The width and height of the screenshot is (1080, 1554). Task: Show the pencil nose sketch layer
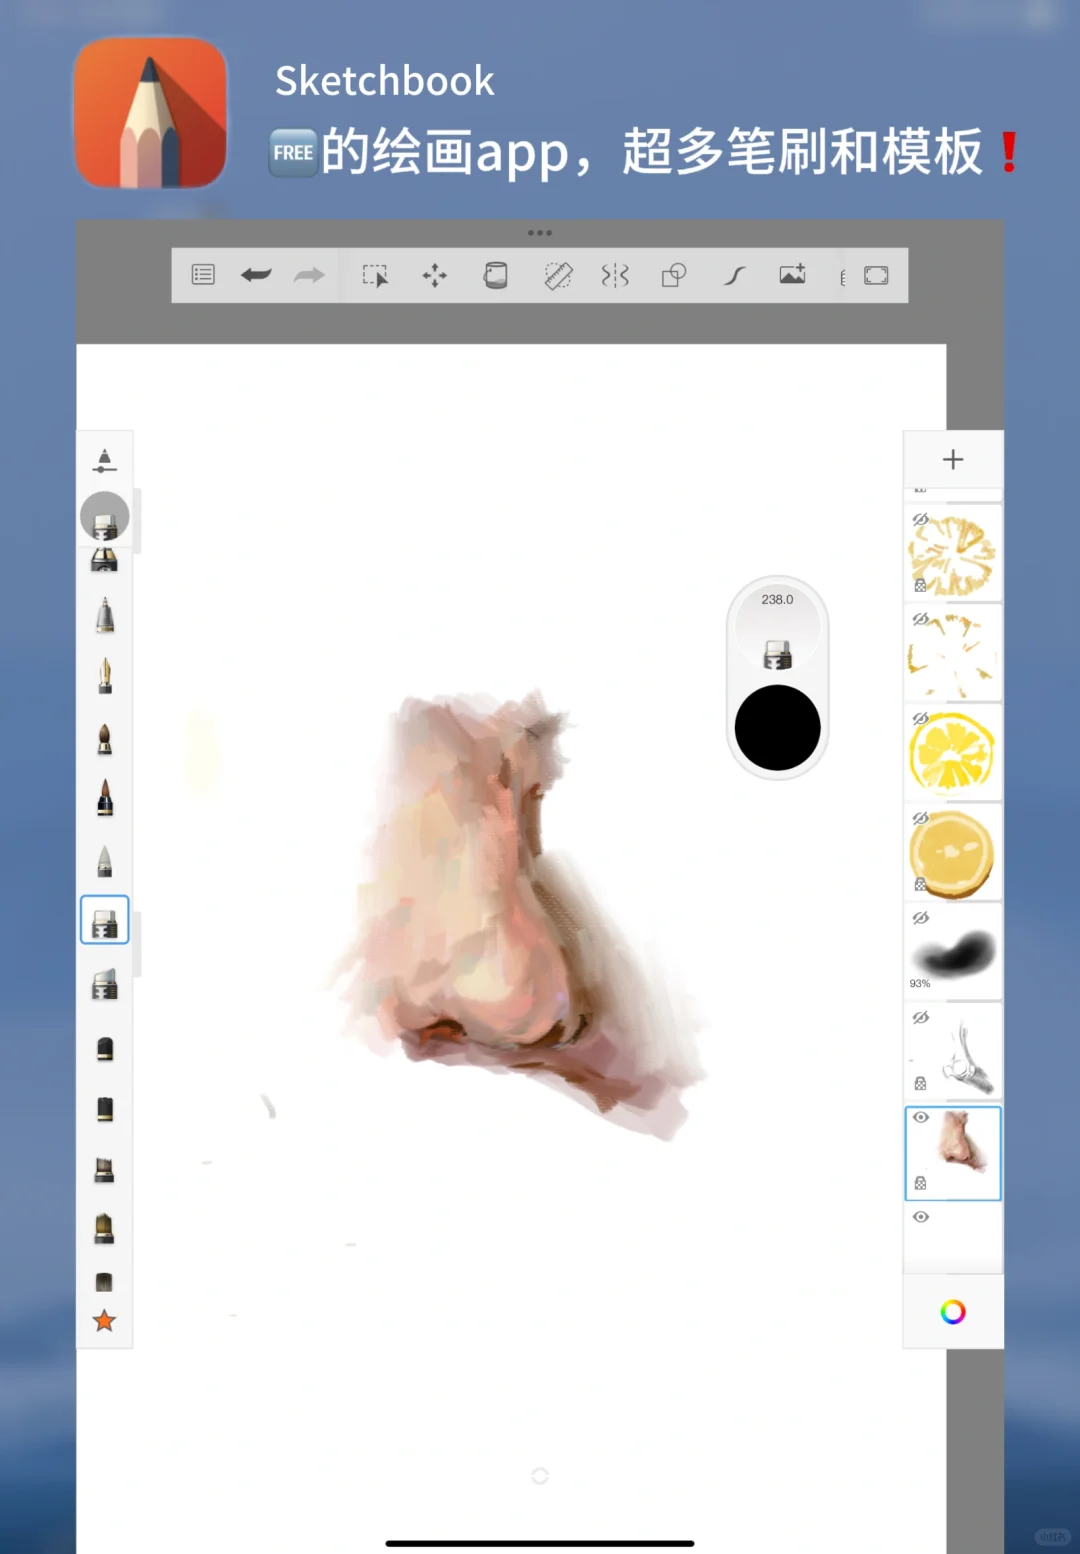(x=920, y=1017)
